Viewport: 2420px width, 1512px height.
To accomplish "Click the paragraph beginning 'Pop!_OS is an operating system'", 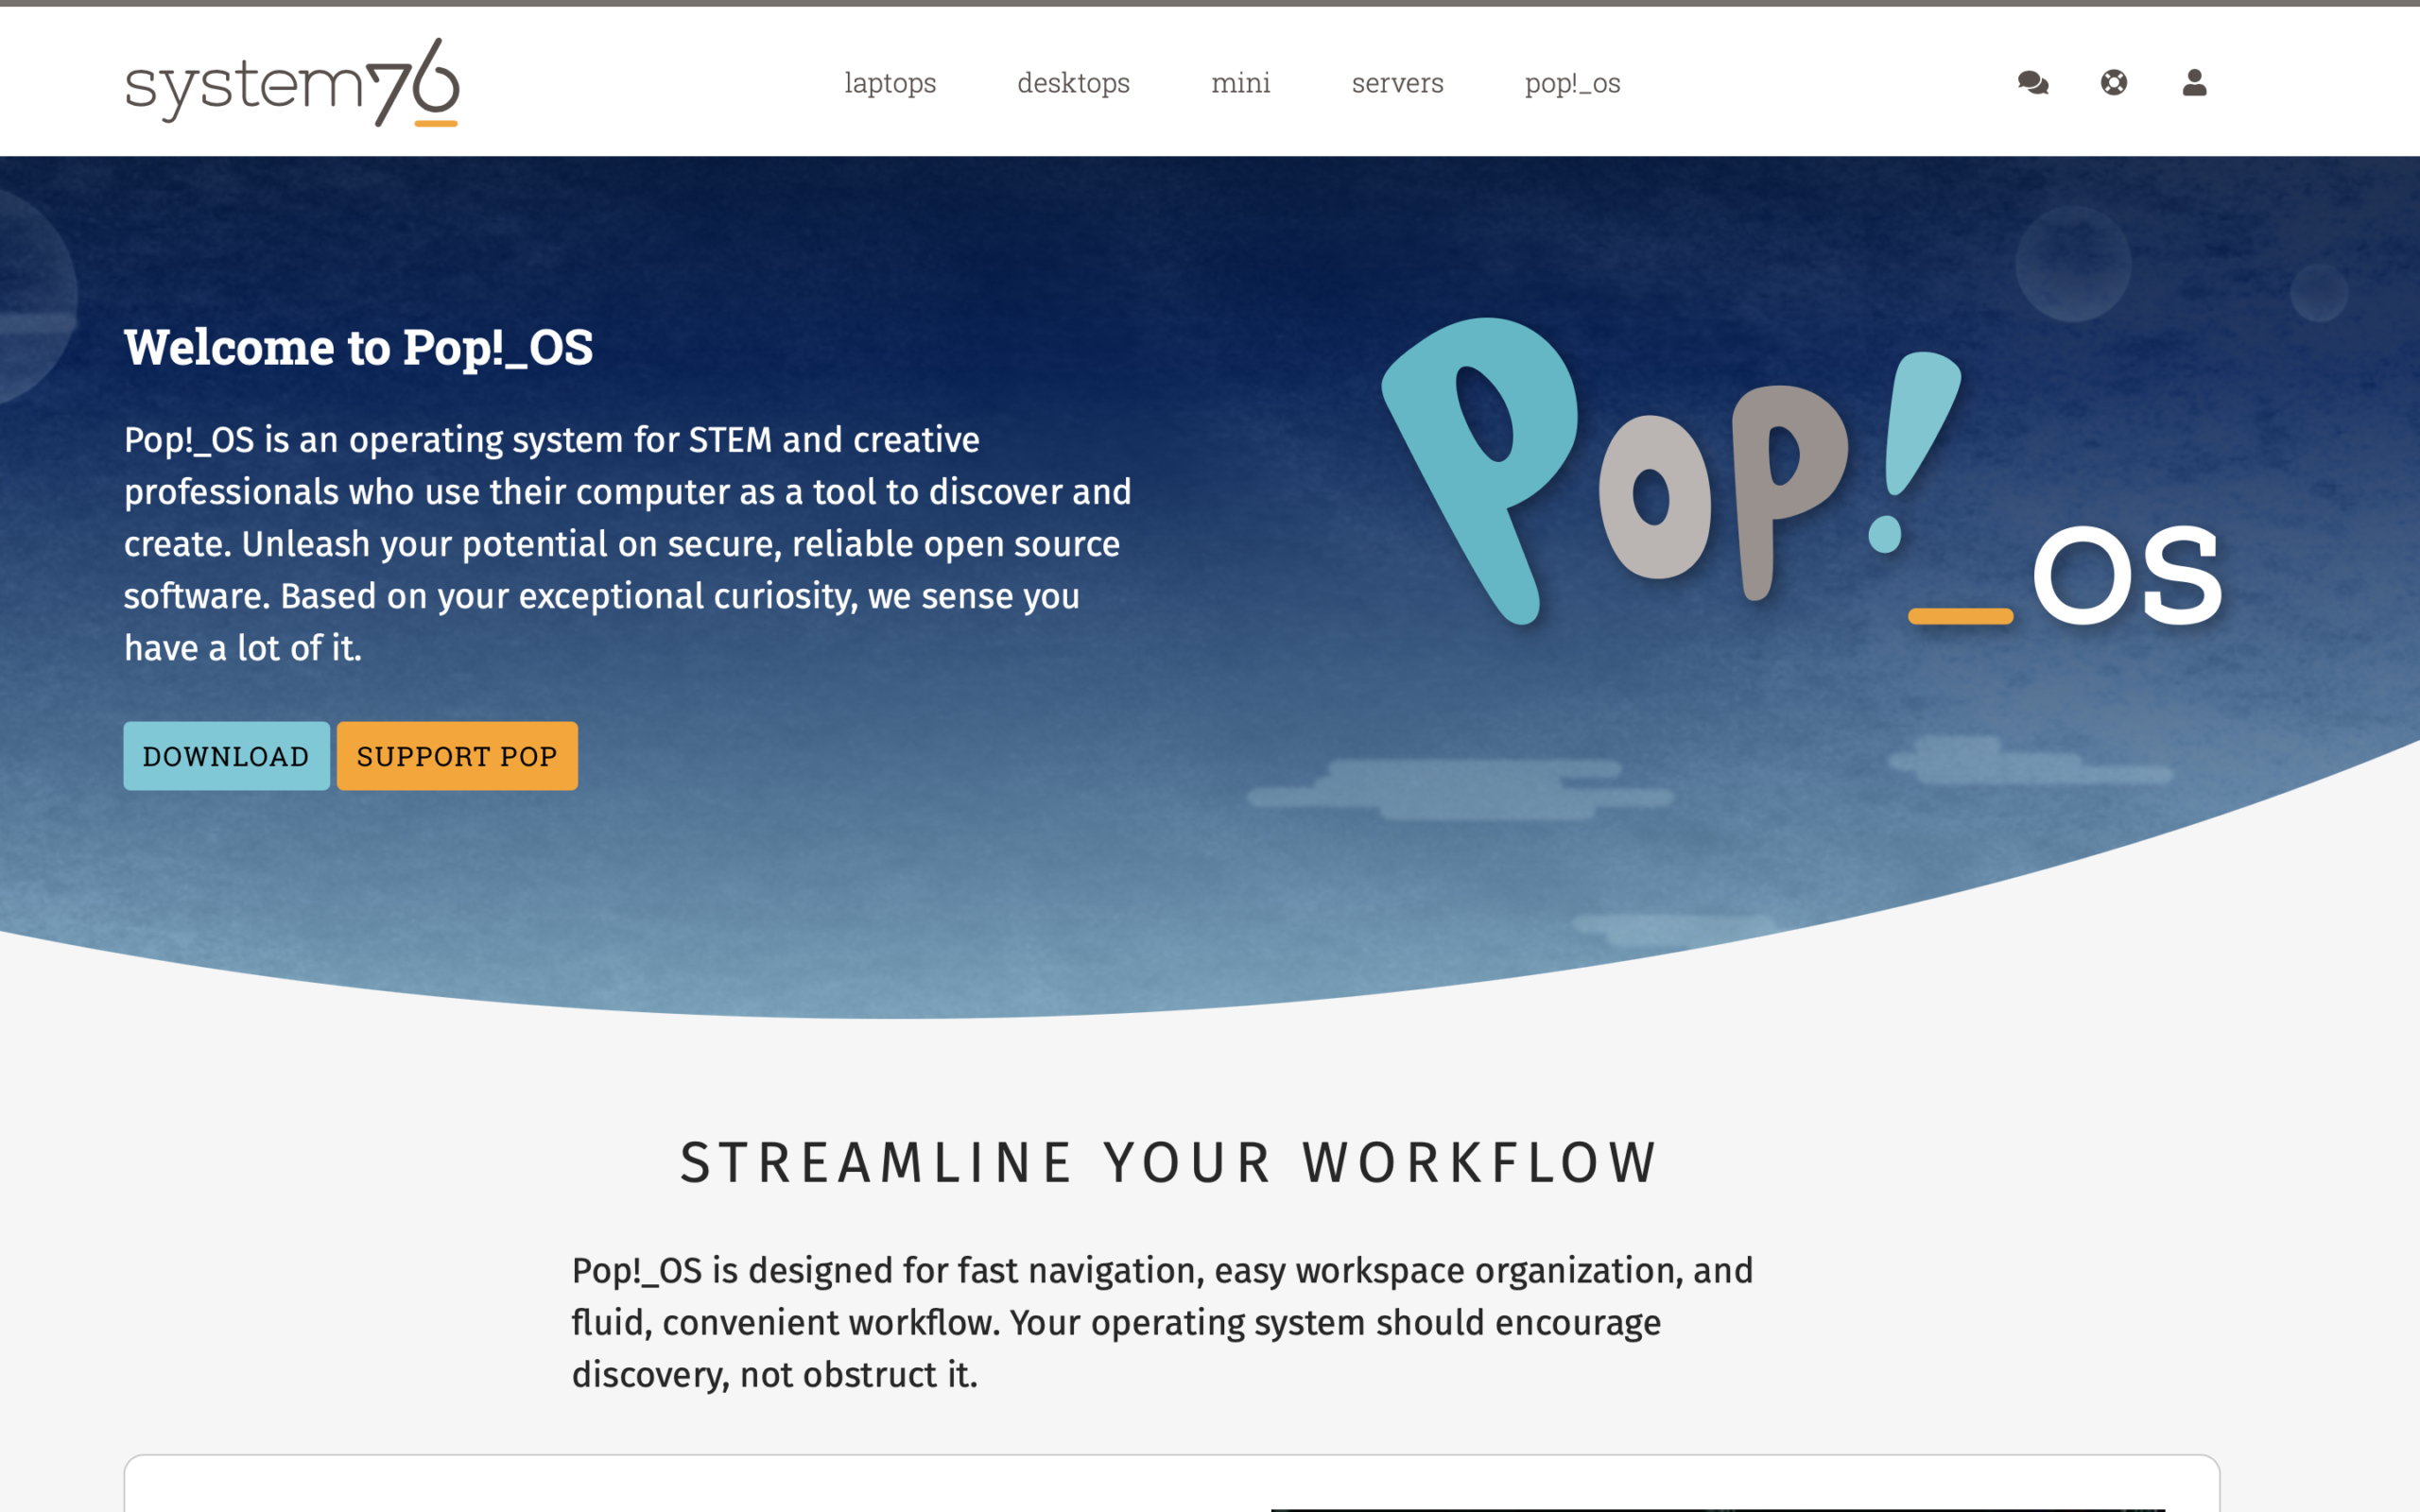I will (x=628, y=544).
